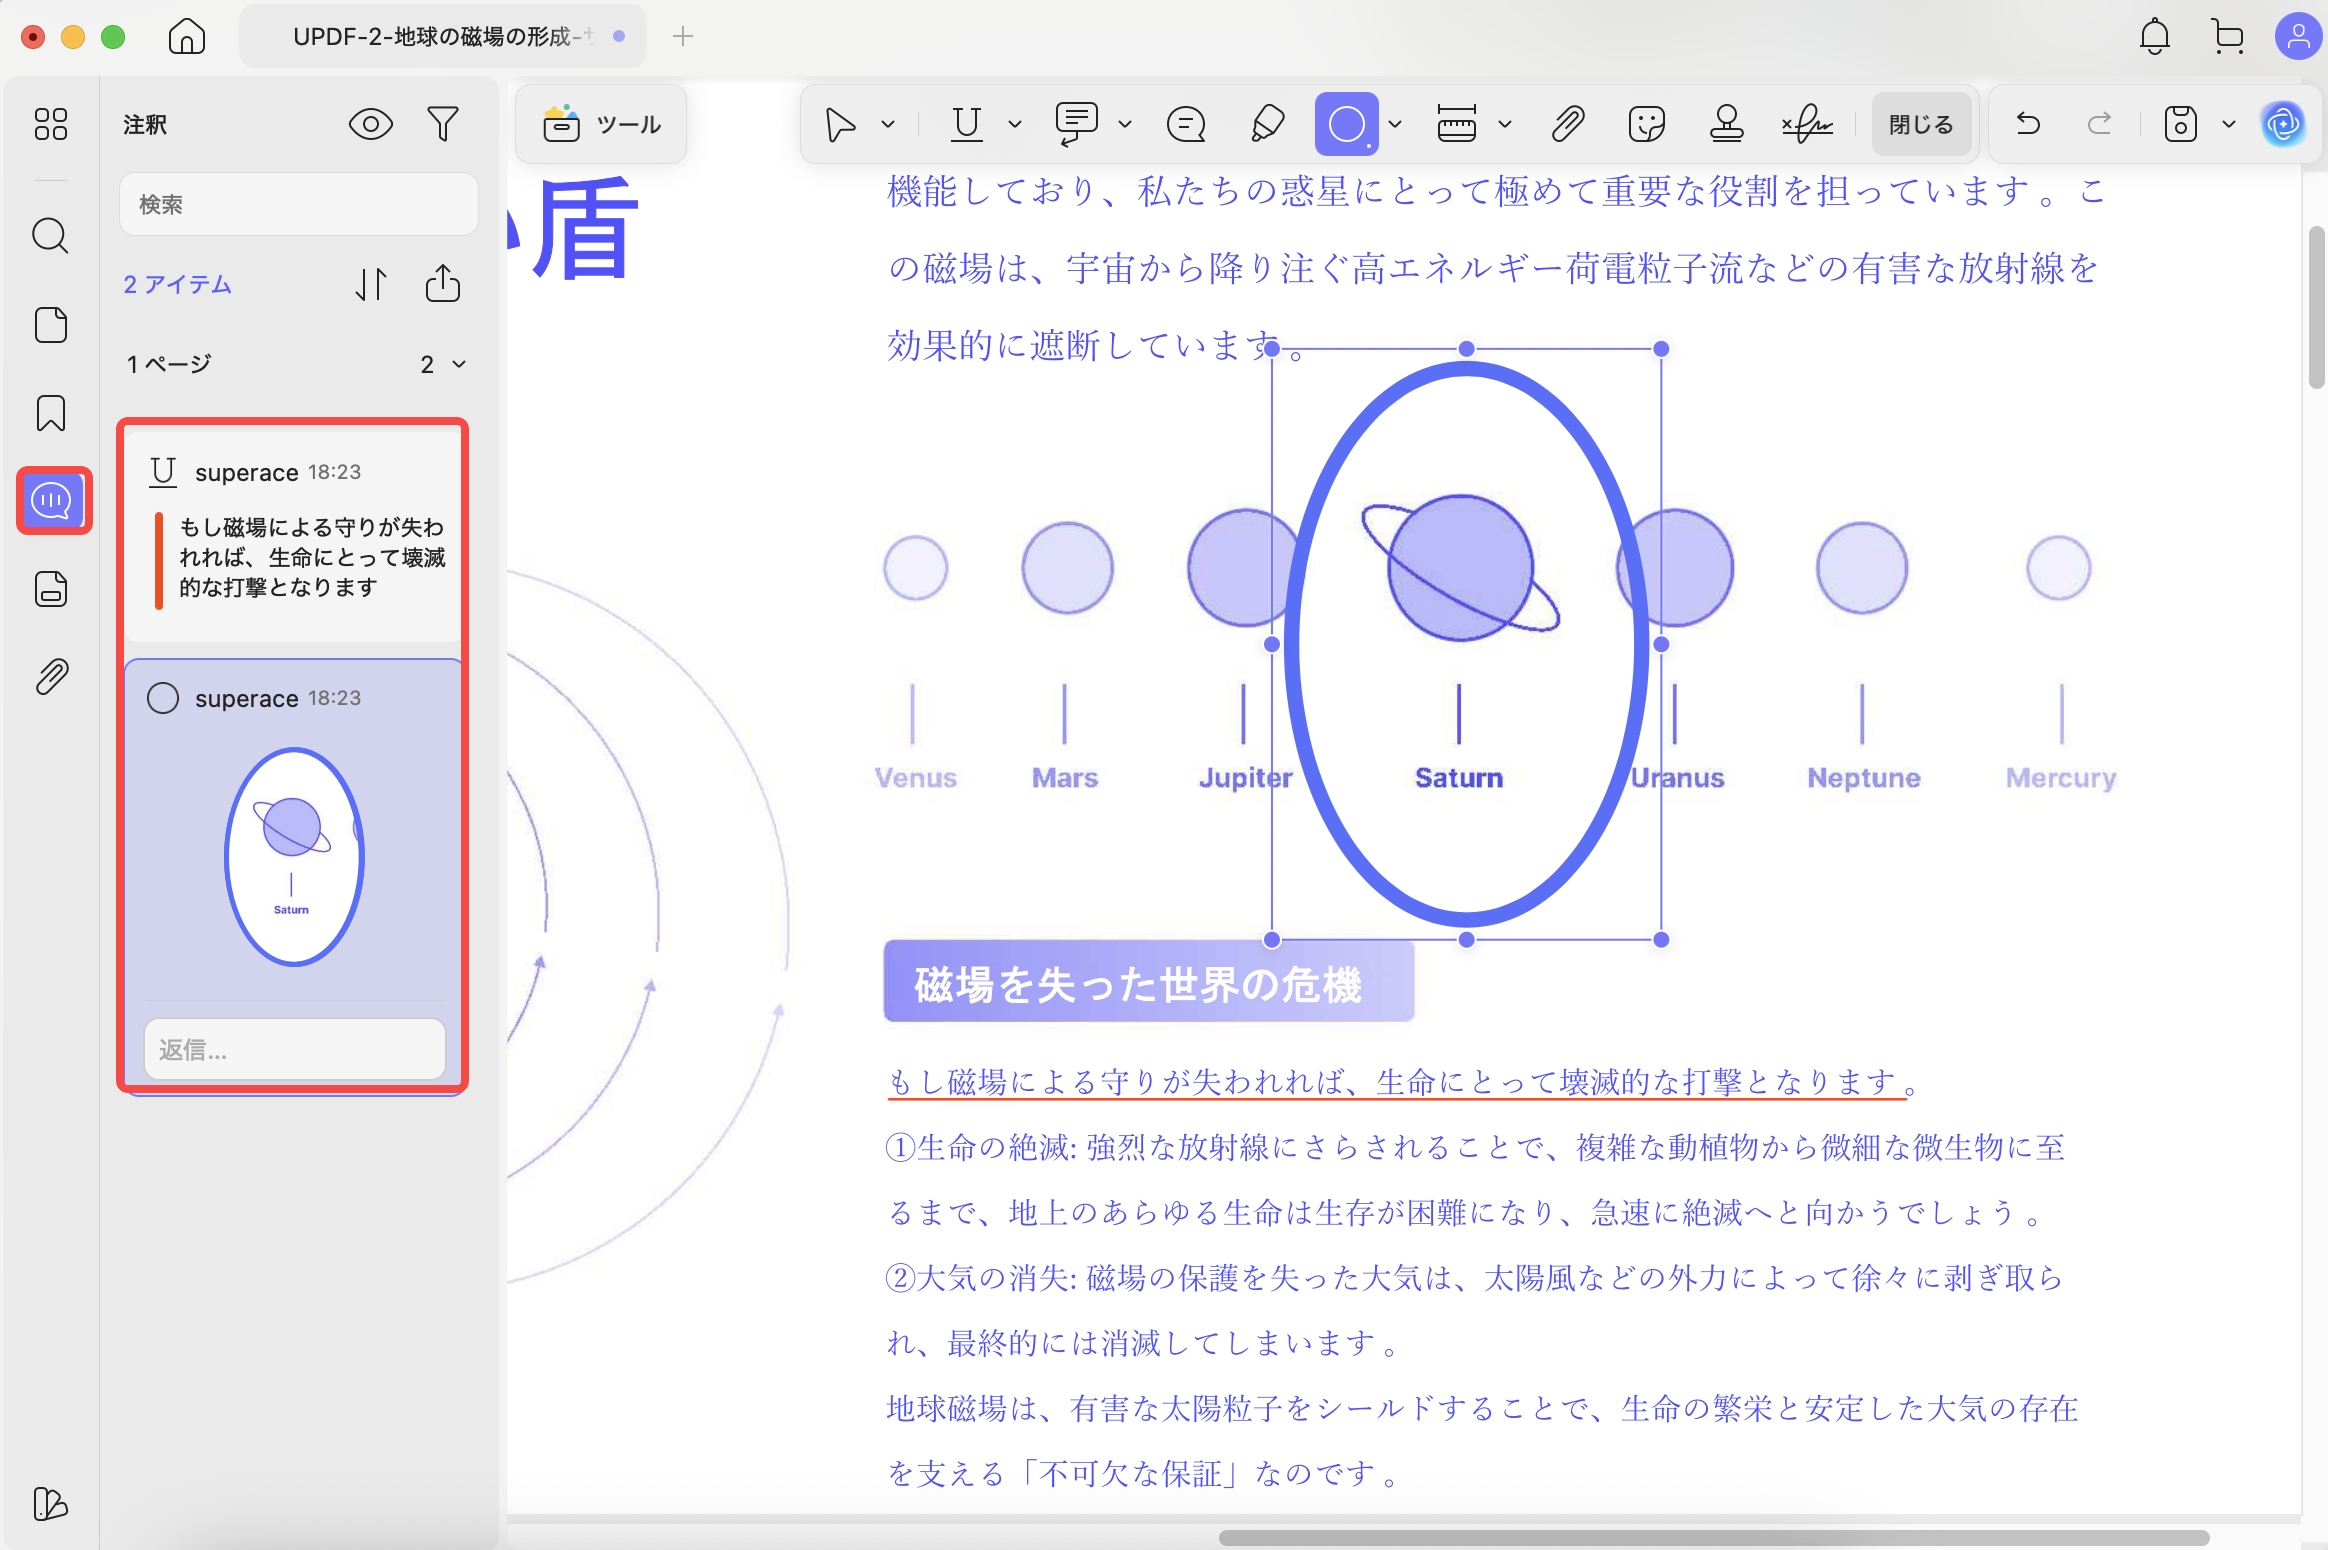The width and height of the screenshot is (2328, 1550).
Task: Collapse the page 1 annotations group
Action: 459,364
